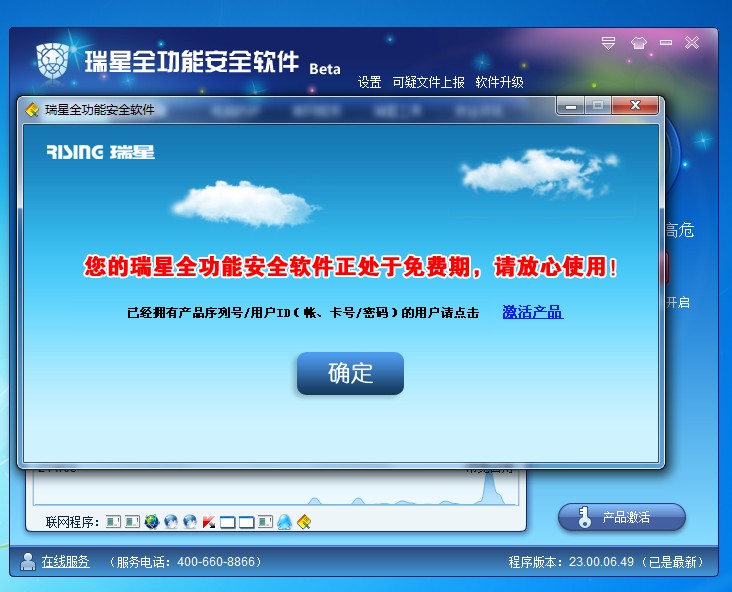Click the 高危 text behind the dialog
The height and width of the screenshot is (592, 732).
click(x=680, y=230)
